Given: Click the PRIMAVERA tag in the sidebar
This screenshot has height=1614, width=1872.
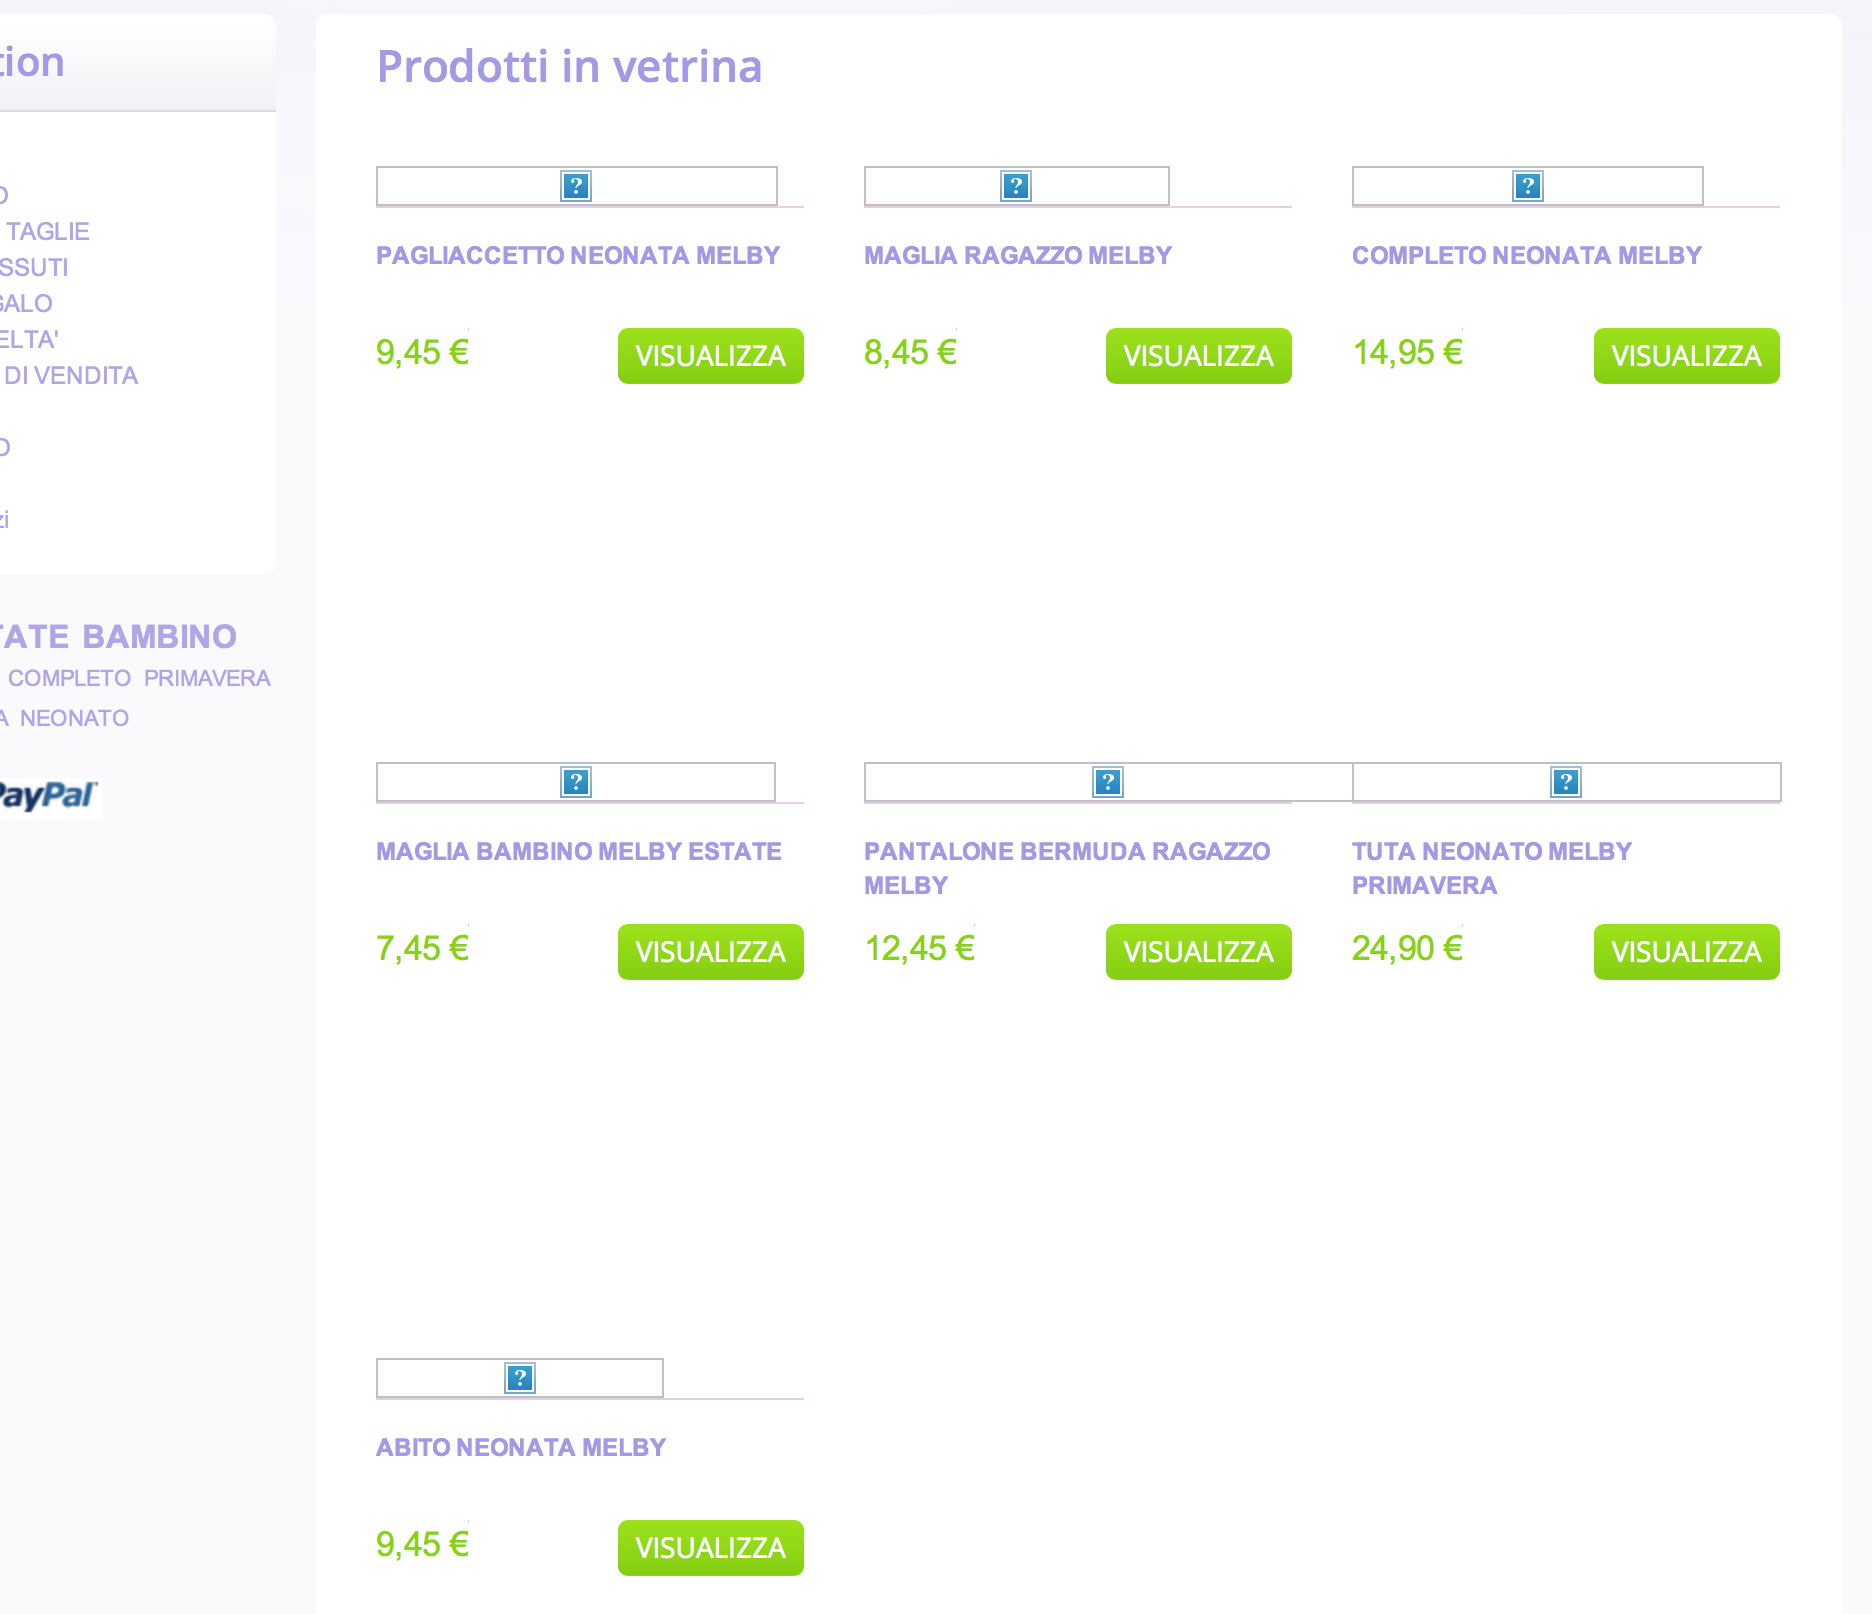Looking at the screenshot, I should click(x=207, y=679).
